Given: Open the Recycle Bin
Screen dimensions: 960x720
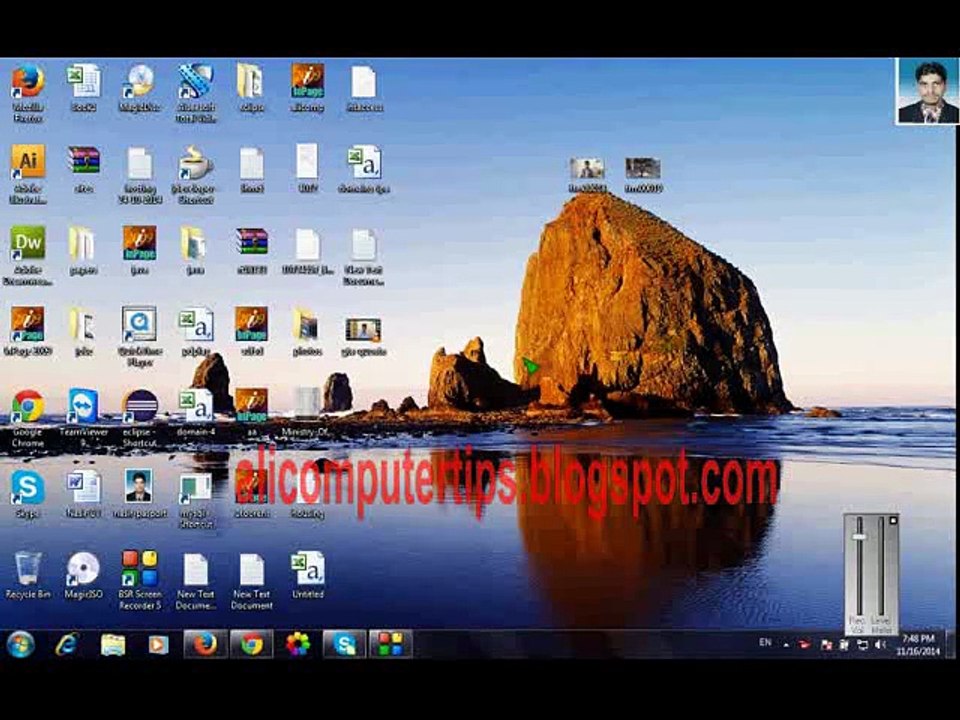Looking at the screenshot, I should tap(28, 576).
